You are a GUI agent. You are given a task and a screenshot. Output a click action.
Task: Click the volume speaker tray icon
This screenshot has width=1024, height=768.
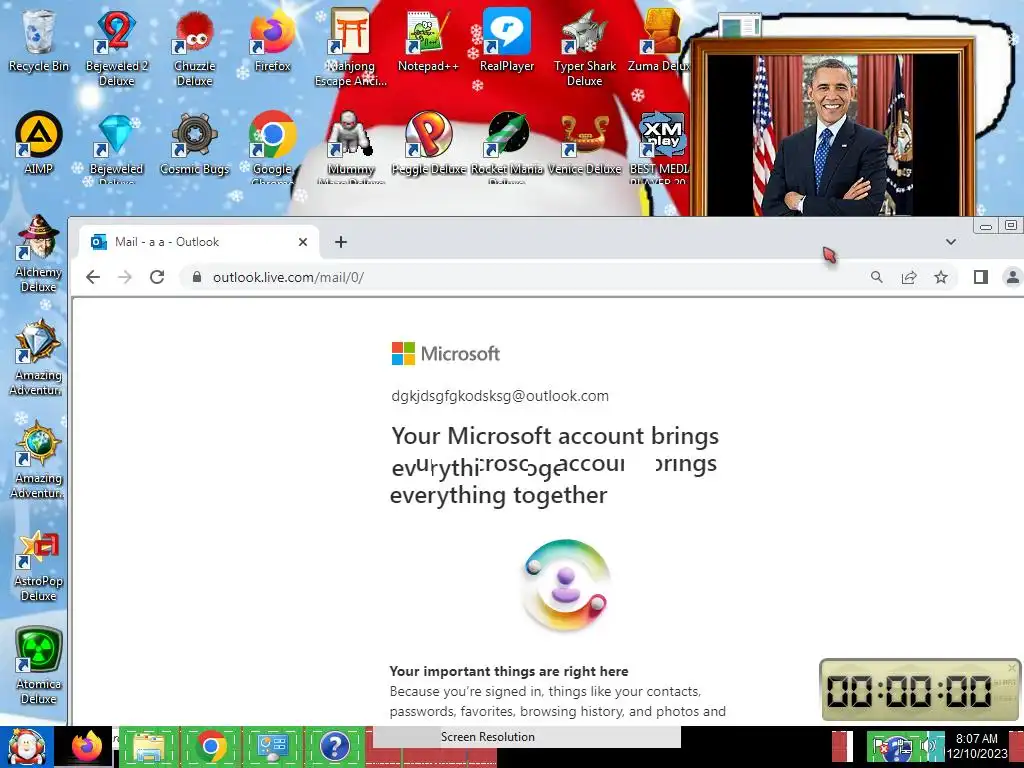929,746
